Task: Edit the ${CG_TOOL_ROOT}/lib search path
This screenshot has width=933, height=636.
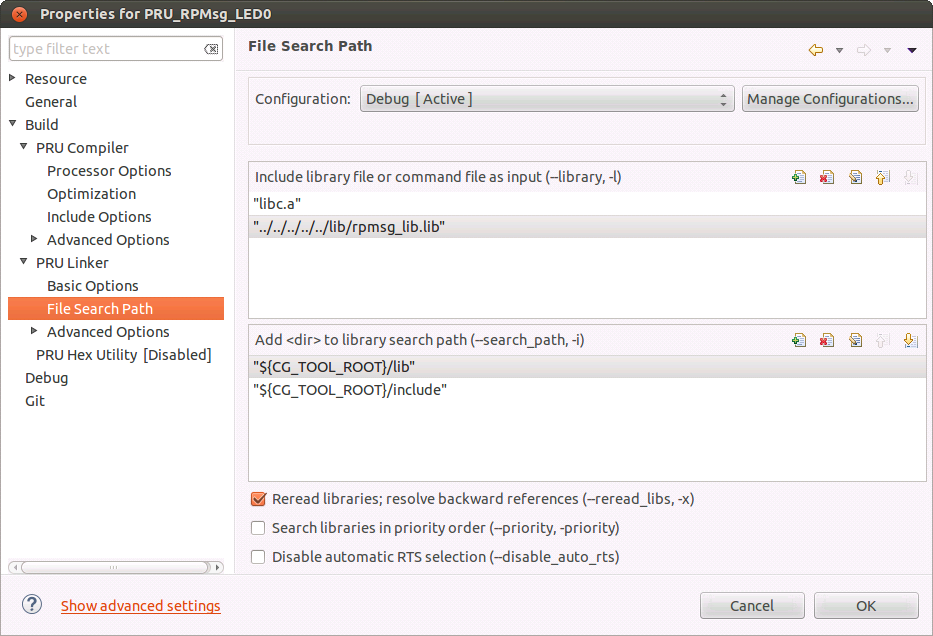Action: (855, 340)
